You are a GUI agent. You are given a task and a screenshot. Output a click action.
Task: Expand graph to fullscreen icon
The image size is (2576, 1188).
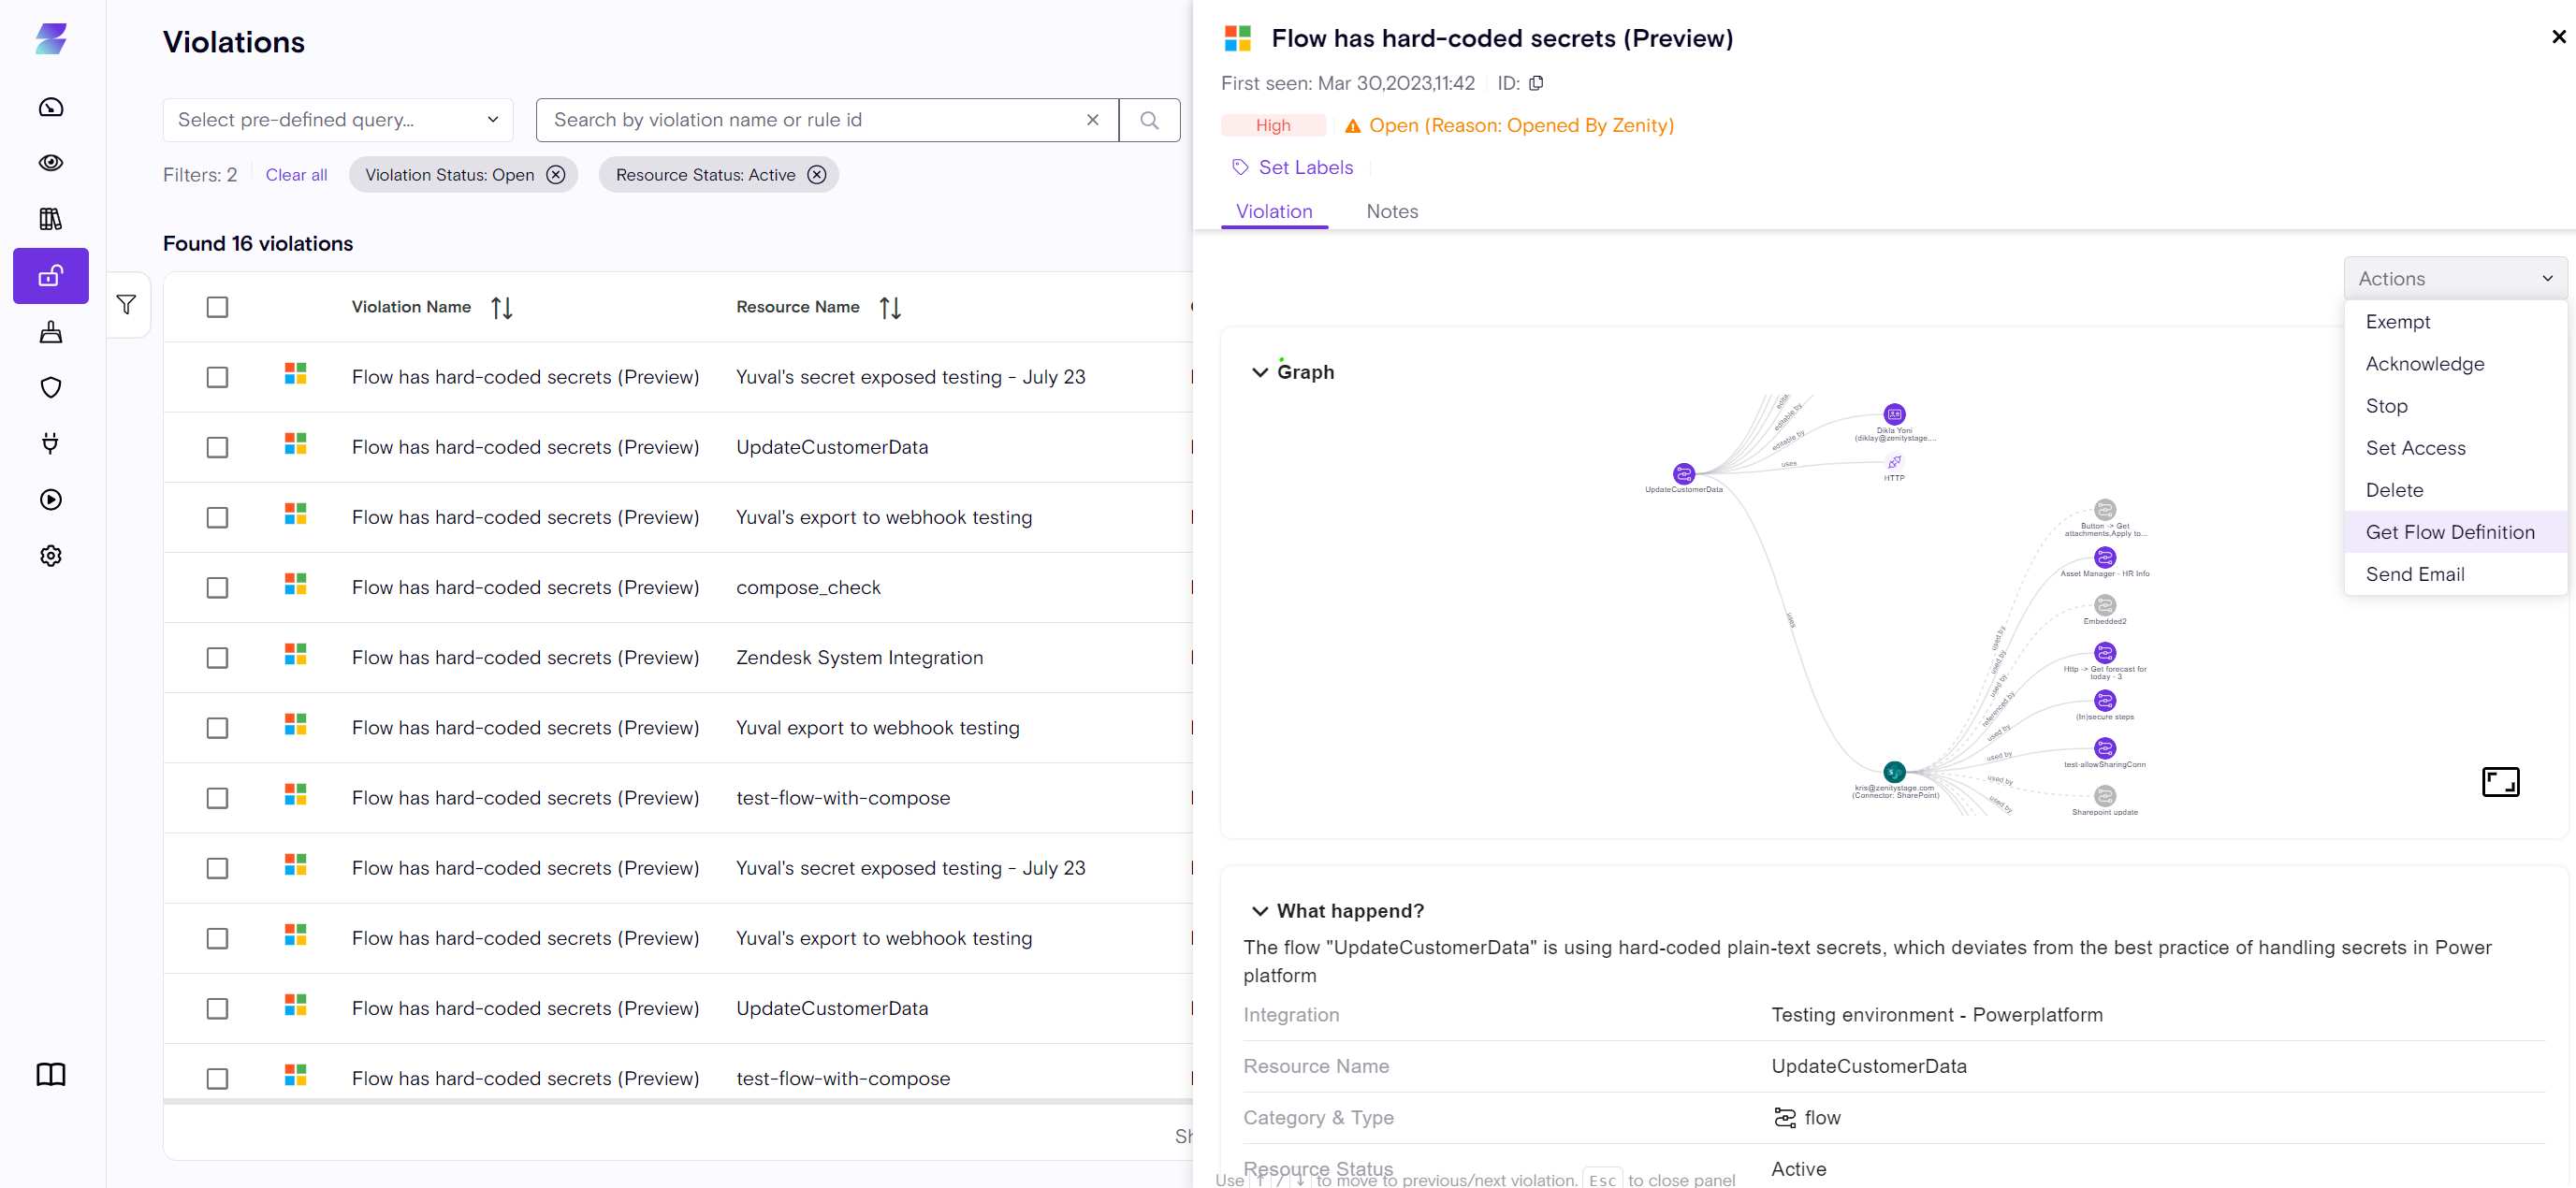pos(2499,781)
